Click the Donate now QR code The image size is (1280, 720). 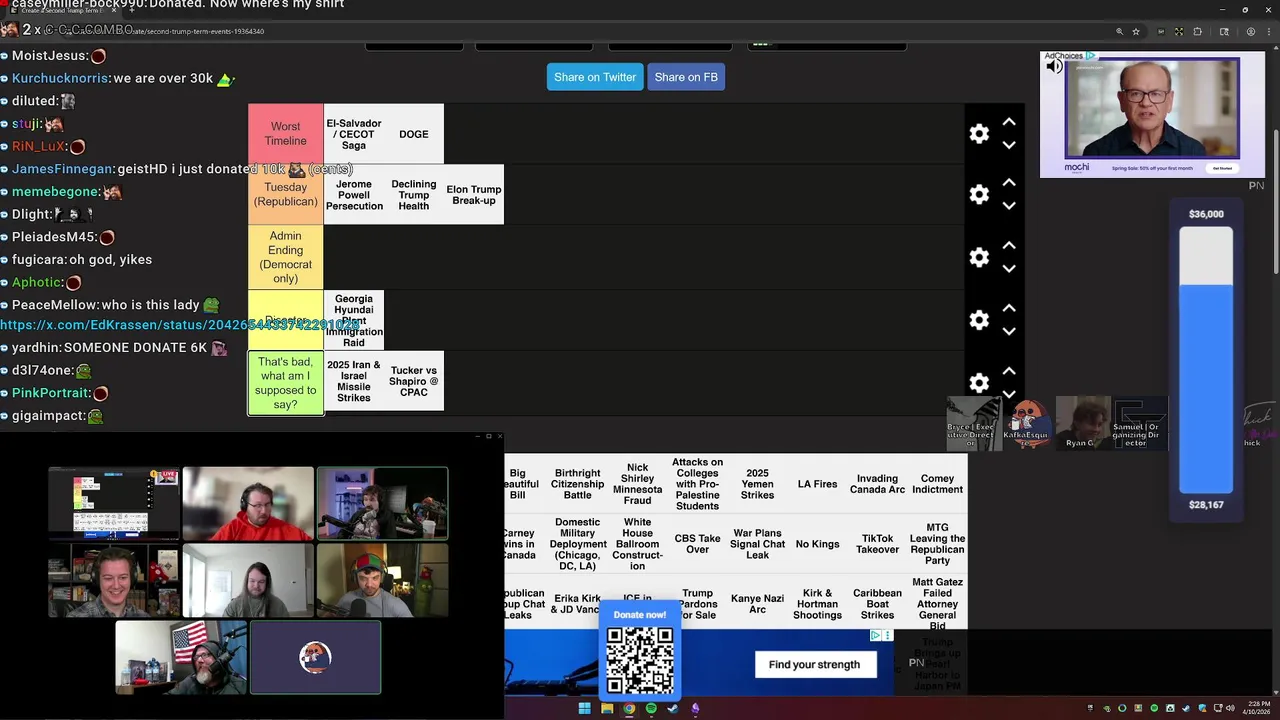640,658
